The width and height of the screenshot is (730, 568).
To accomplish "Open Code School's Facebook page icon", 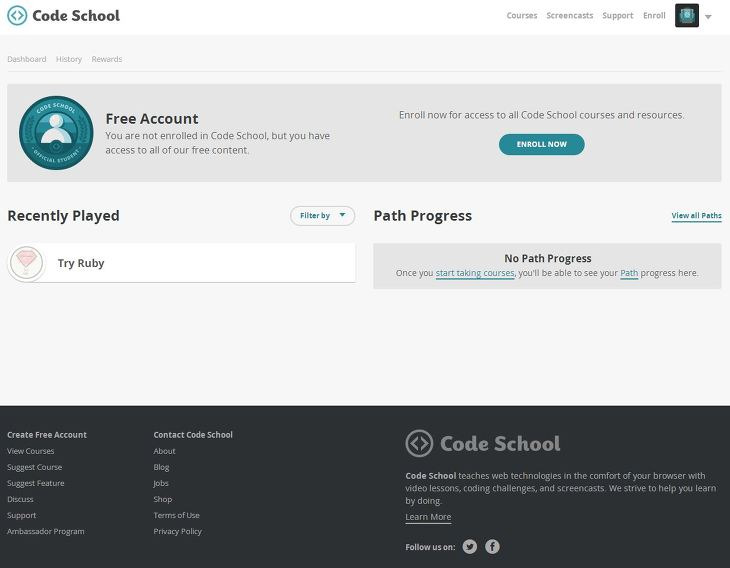I will pos(493,546).
